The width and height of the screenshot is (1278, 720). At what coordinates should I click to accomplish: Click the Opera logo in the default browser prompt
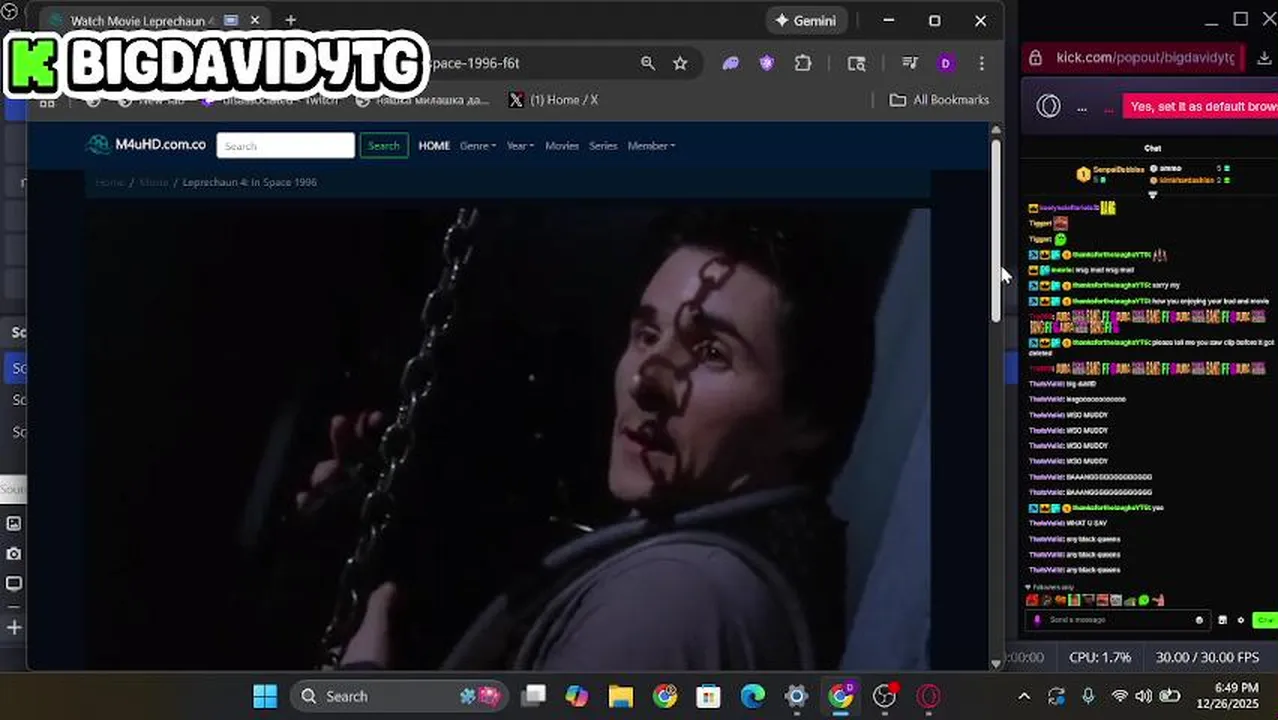coord(1048,106)
